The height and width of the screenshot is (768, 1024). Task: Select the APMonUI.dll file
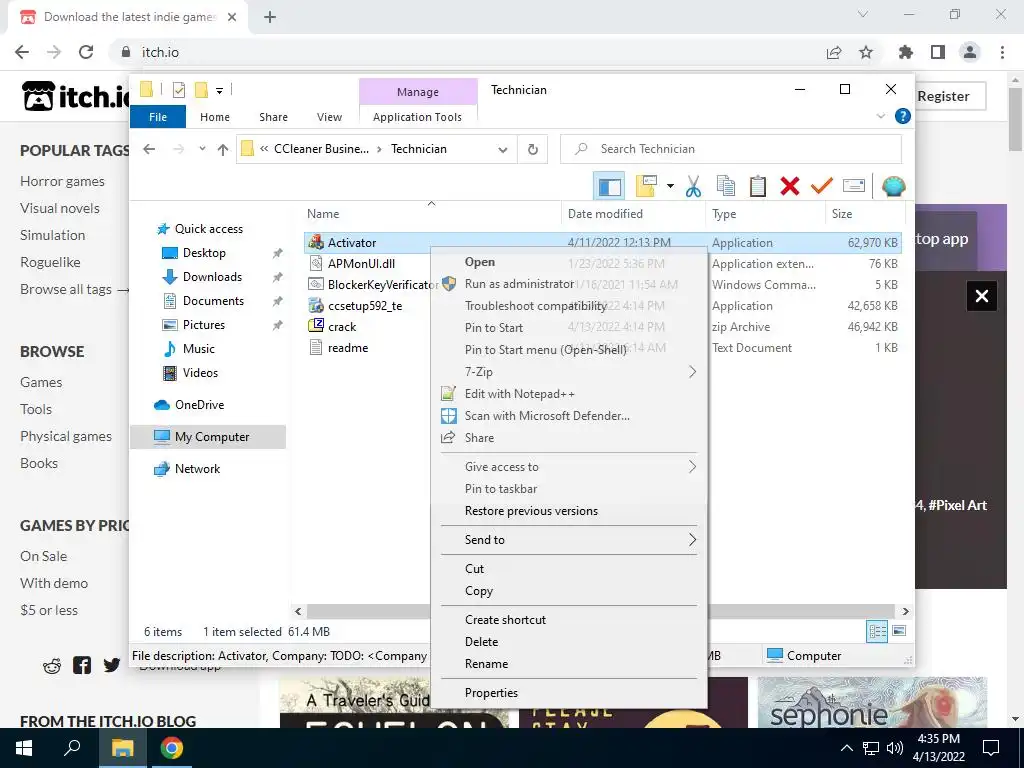point(360,264)
